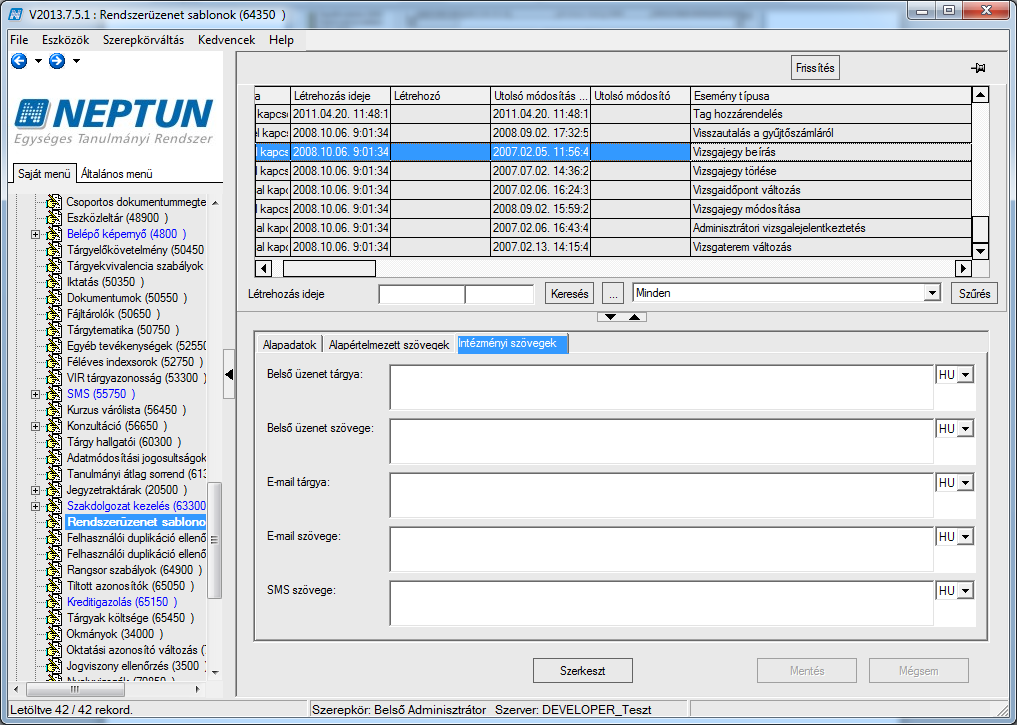Open the Szerepkörváltás menu
The width and height of the screenshot is (1017, 725).
tap(143, 40)
